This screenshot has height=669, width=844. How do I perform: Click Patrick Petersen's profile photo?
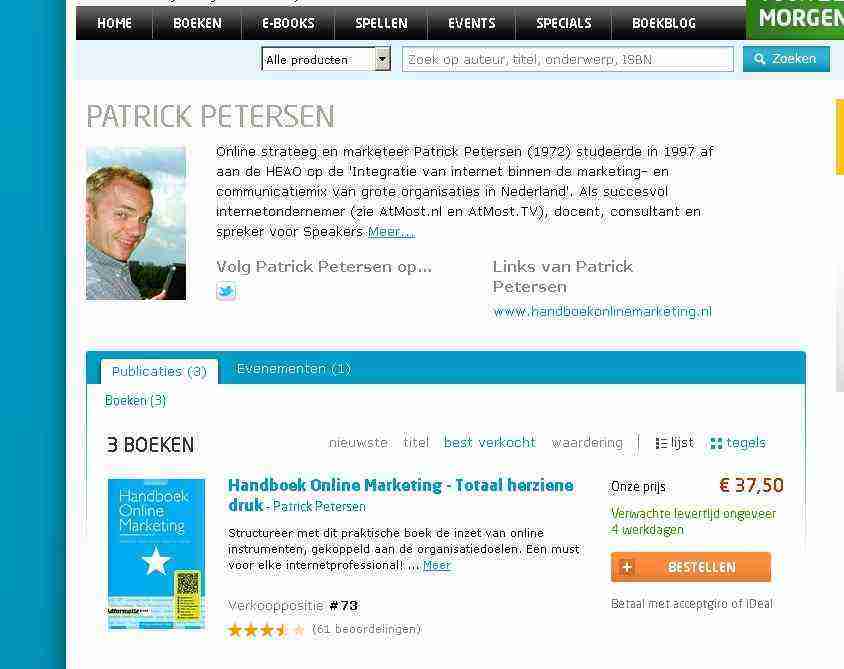point(136,223)
